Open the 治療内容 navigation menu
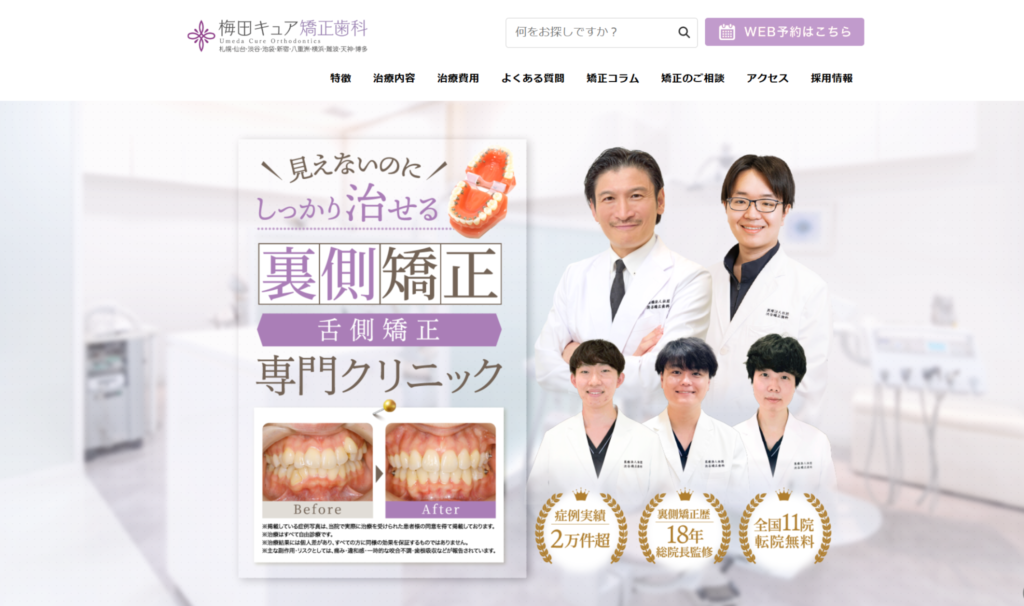1024x606 pixels. (x=394, y=78)
